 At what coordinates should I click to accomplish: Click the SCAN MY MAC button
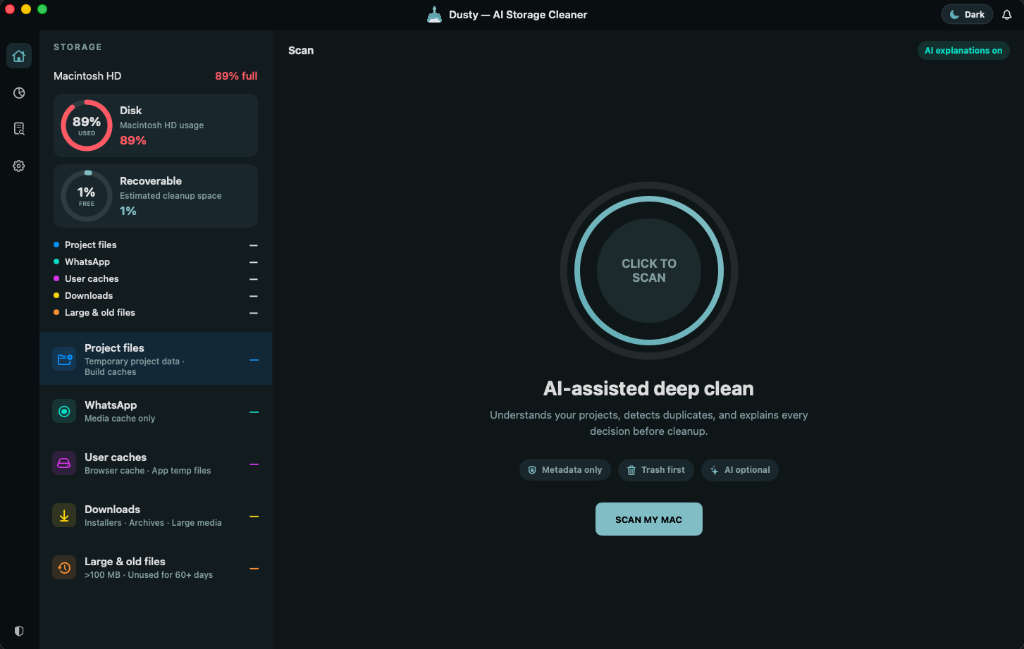click(648, 519)
